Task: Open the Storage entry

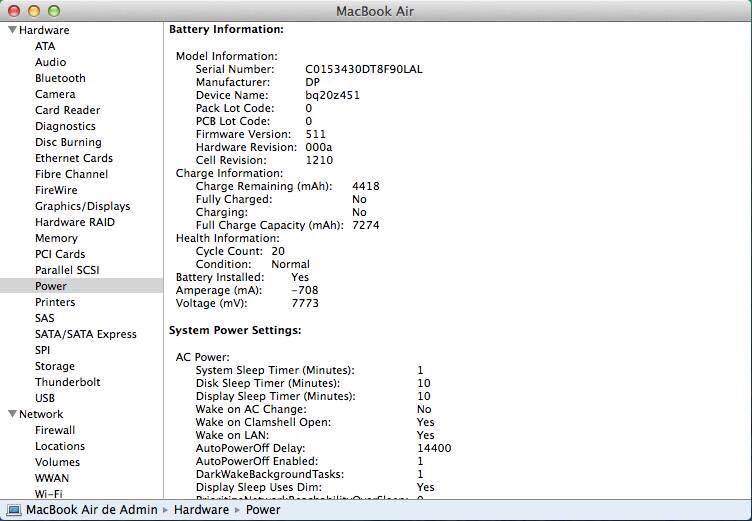Action: (x=55, y=366)
